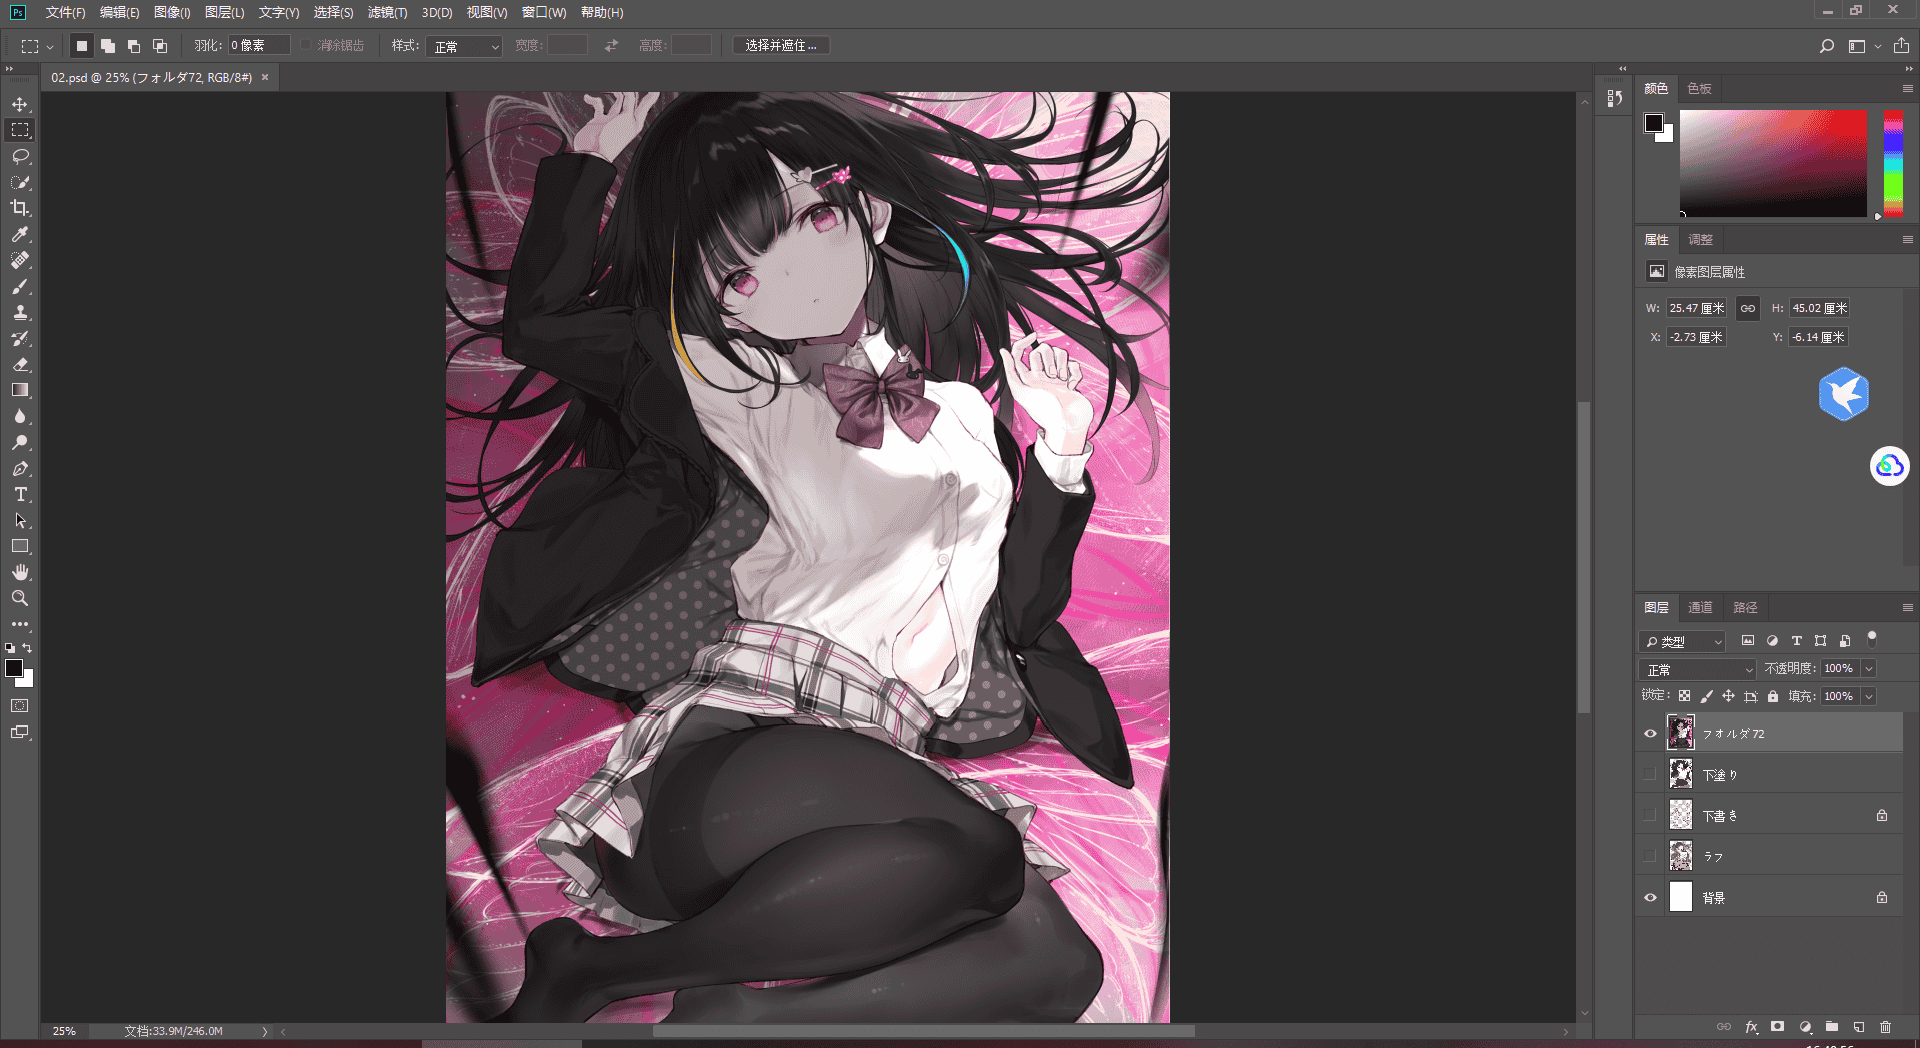Open the layer blend mode 正常 dropdown

click(1697, 669)
